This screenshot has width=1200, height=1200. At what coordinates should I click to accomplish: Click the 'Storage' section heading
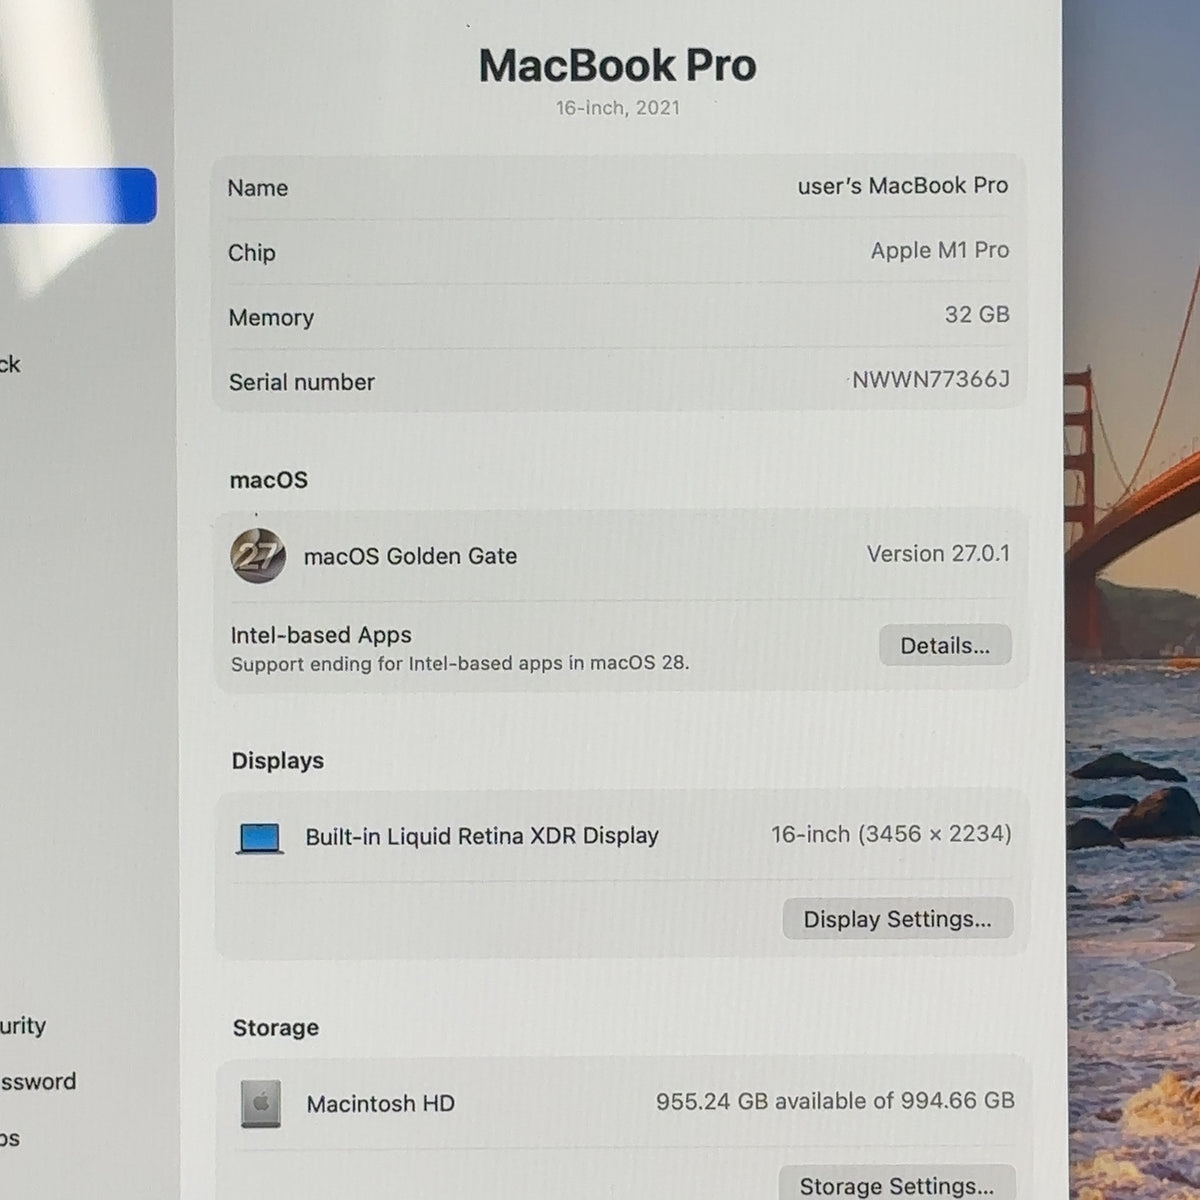276,1028
